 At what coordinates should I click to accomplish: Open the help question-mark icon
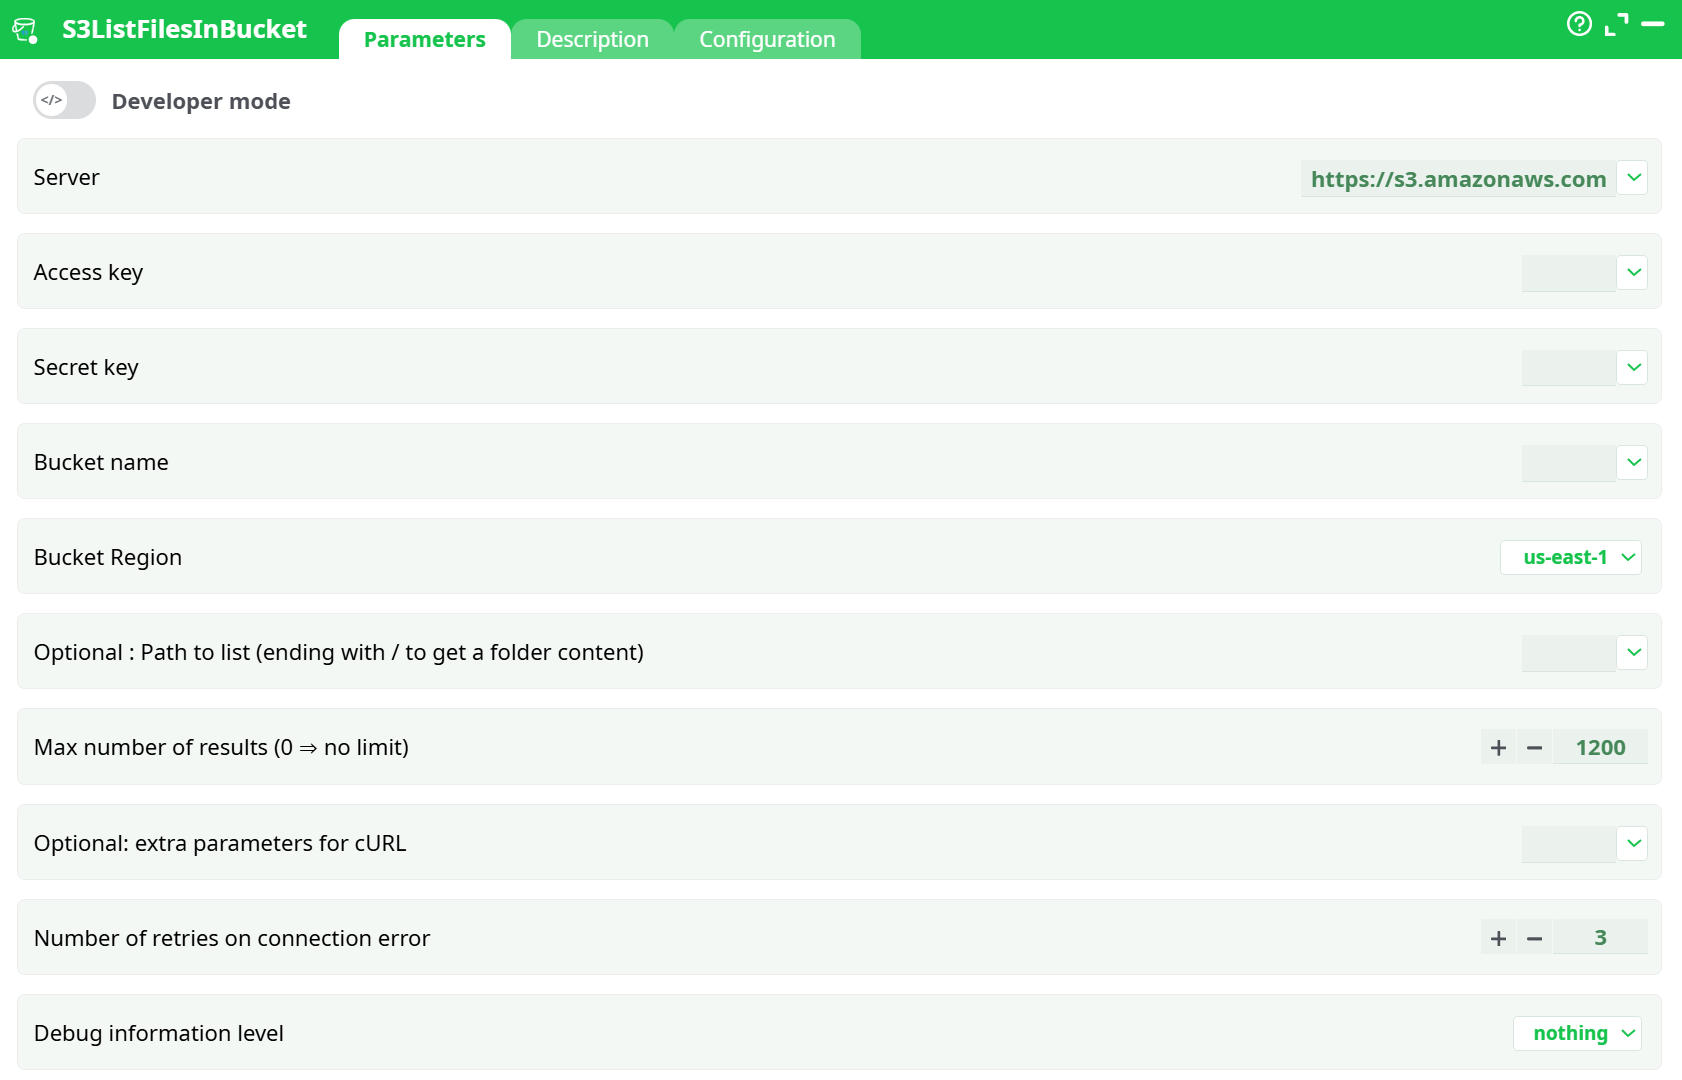pos(1580,24)
